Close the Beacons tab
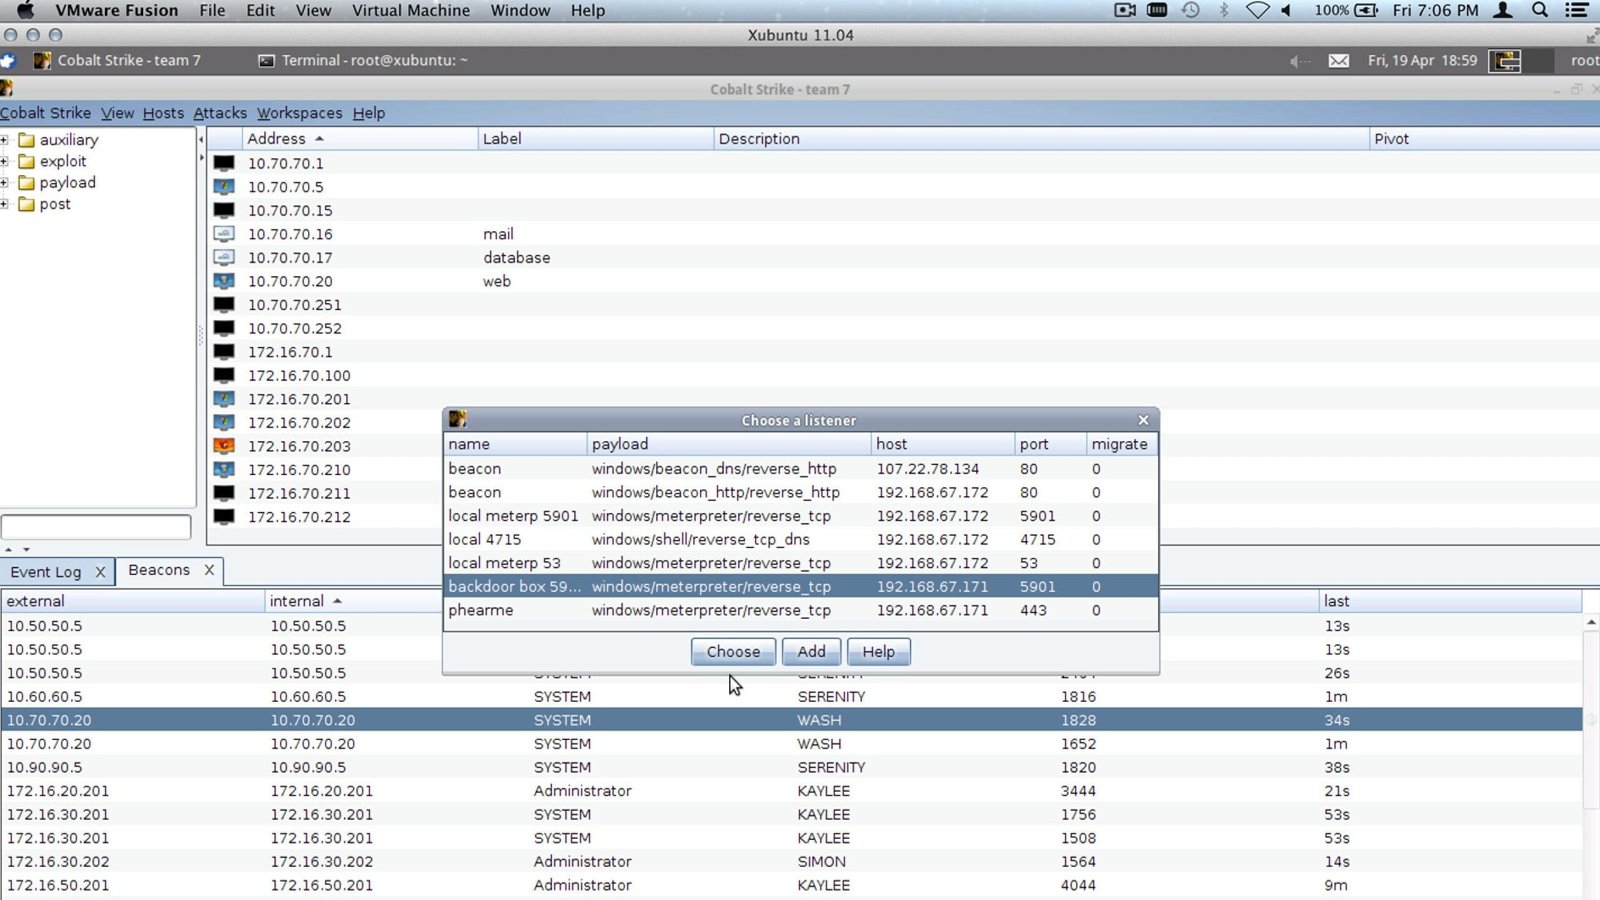This screenshot has width=1600, height=900. [209, 570]
